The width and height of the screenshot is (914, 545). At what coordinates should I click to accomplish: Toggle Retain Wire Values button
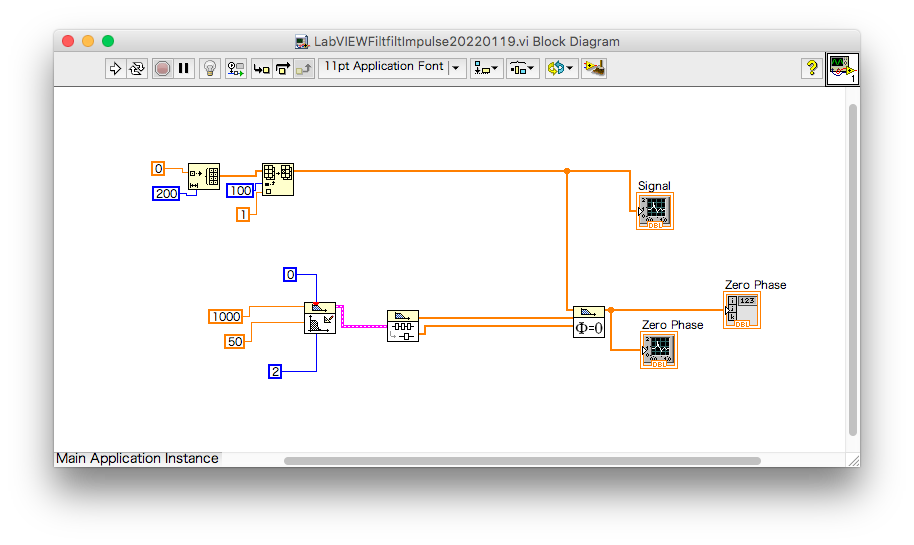pos(235,69)
